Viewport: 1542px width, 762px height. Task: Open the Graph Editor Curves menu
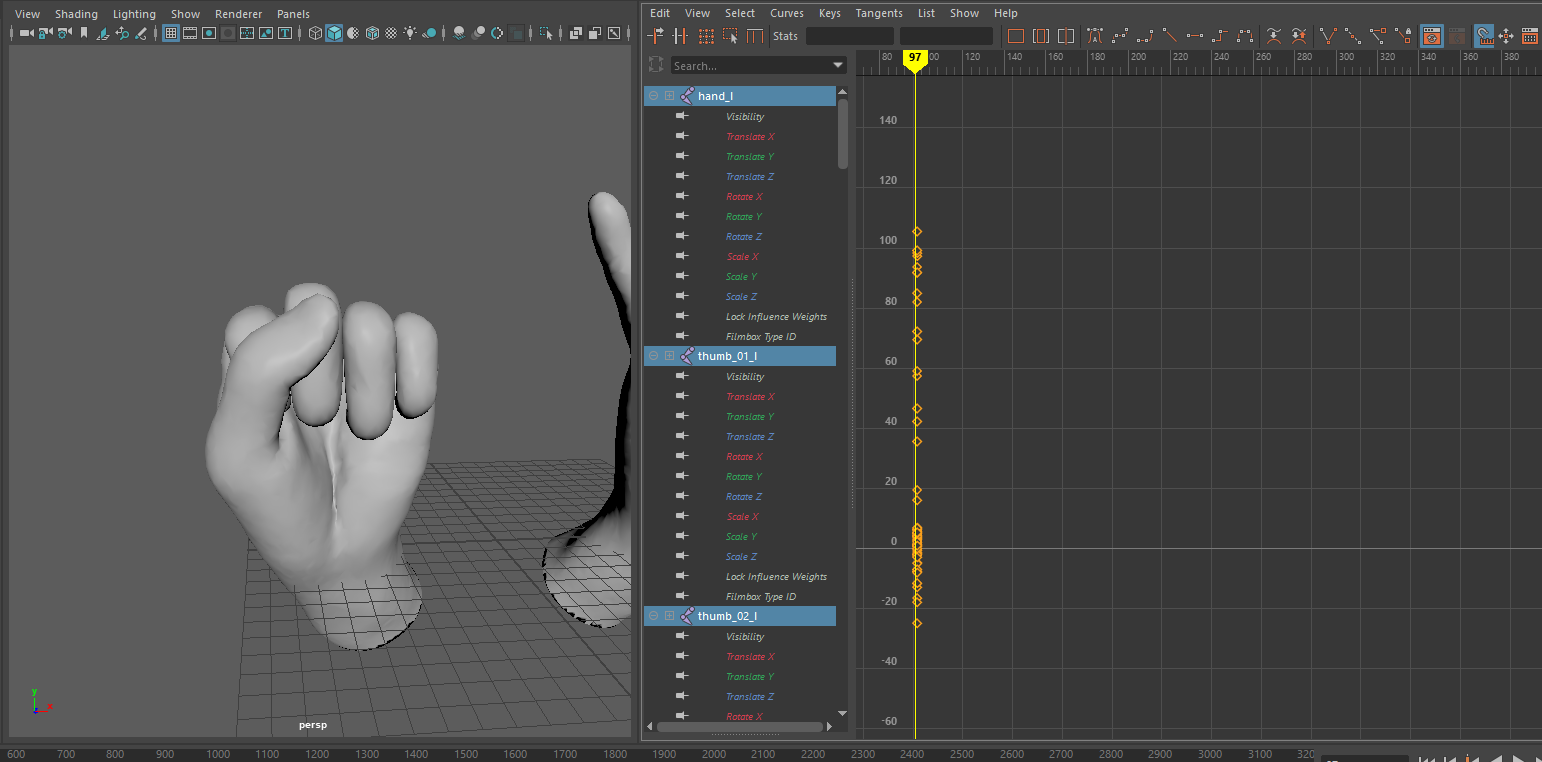tap(786, 13)
